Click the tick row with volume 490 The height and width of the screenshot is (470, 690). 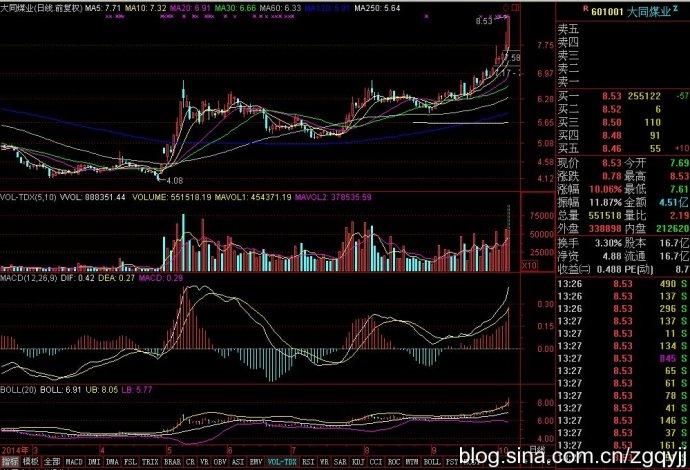tap(623, 284)
